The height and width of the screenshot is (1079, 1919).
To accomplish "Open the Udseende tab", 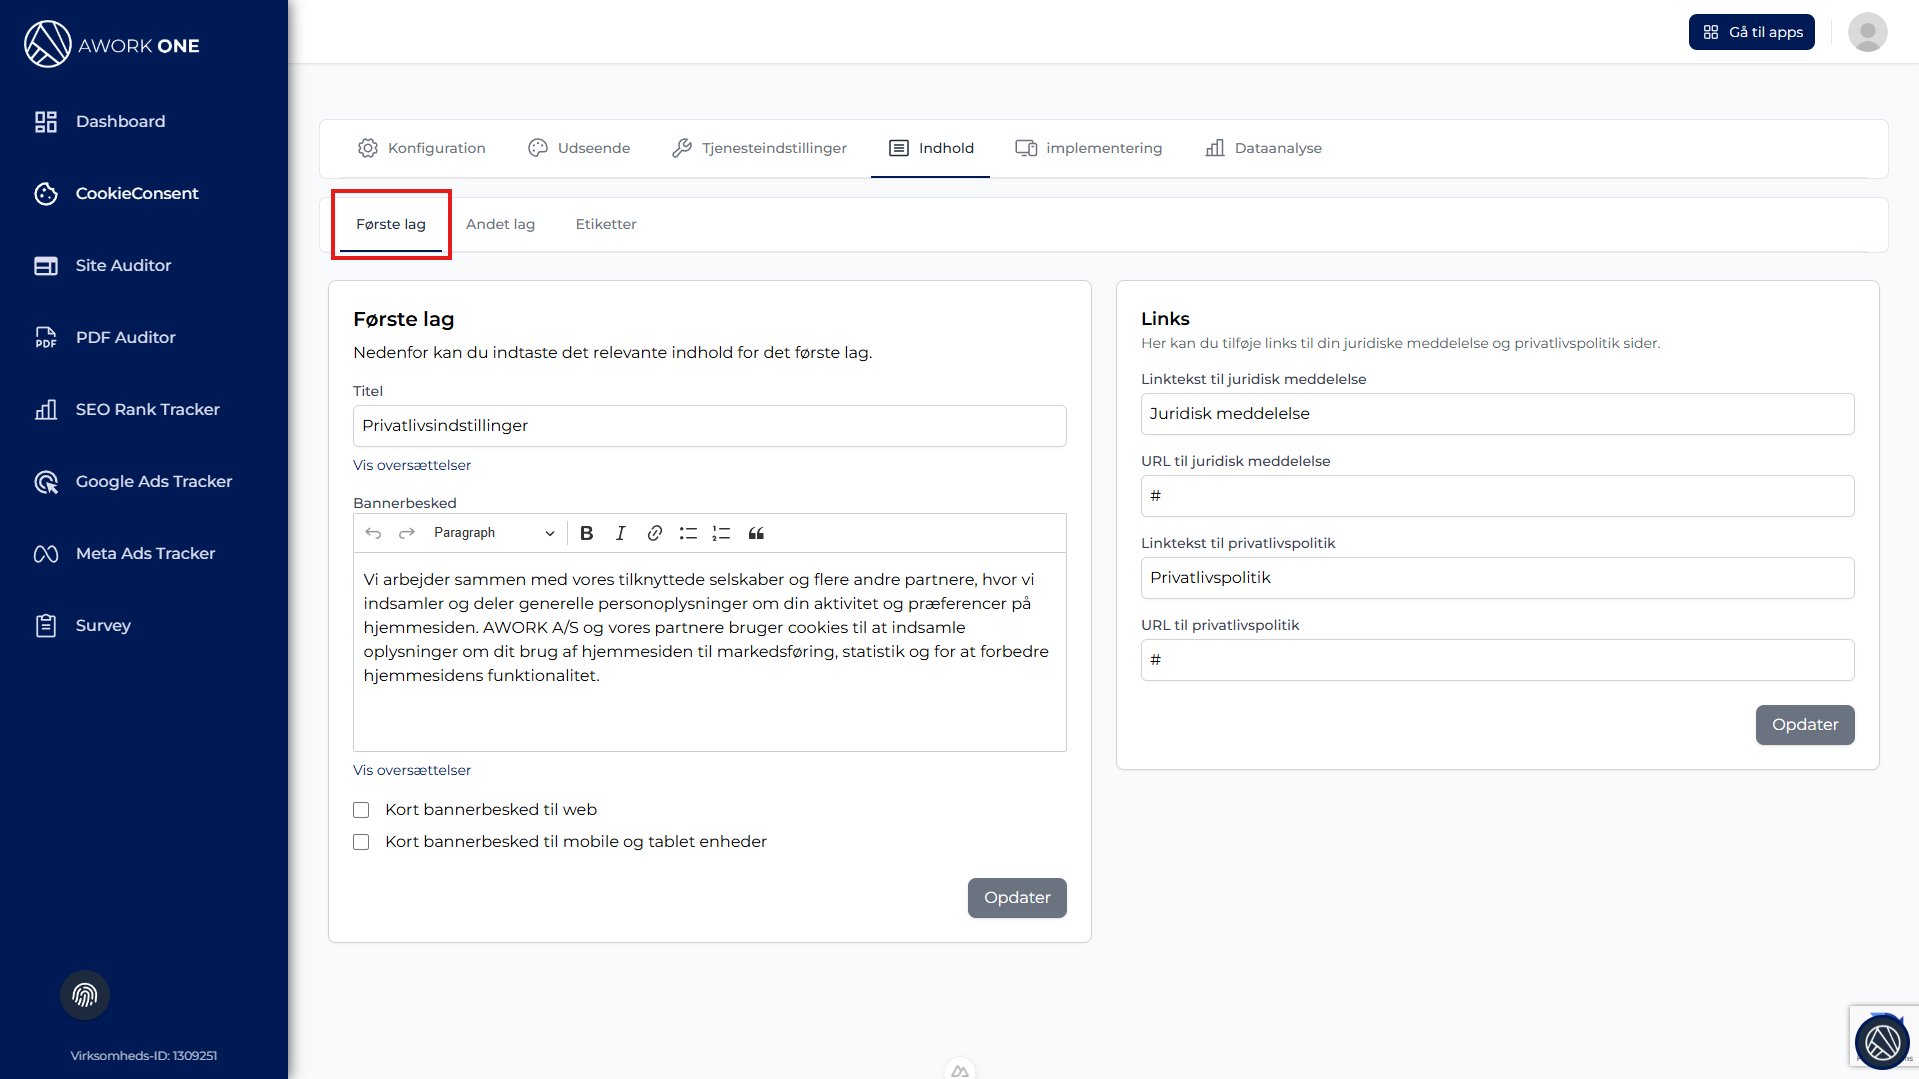I will pyautogui.click(x=579, y=148).
